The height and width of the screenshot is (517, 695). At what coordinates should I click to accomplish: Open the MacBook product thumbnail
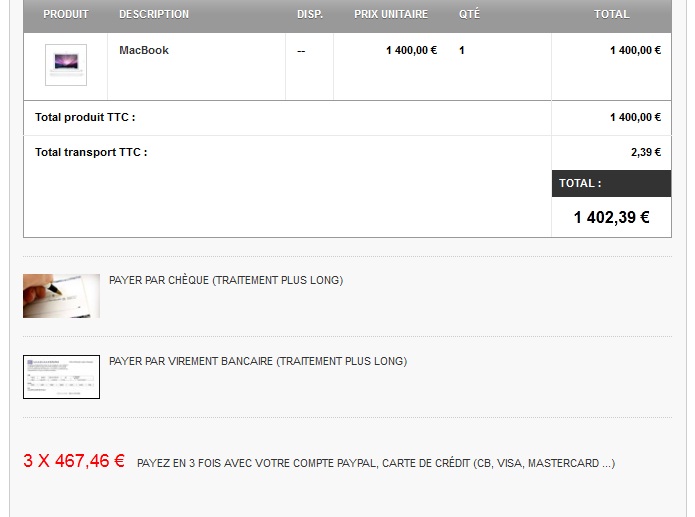(x=66, y=65)
